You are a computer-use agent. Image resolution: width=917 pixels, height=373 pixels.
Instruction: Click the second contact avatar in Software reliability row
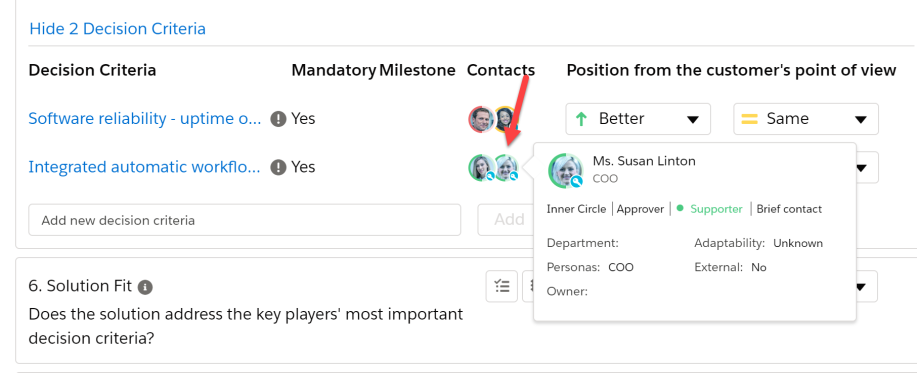pyautogui.click(x=505, y=119)
